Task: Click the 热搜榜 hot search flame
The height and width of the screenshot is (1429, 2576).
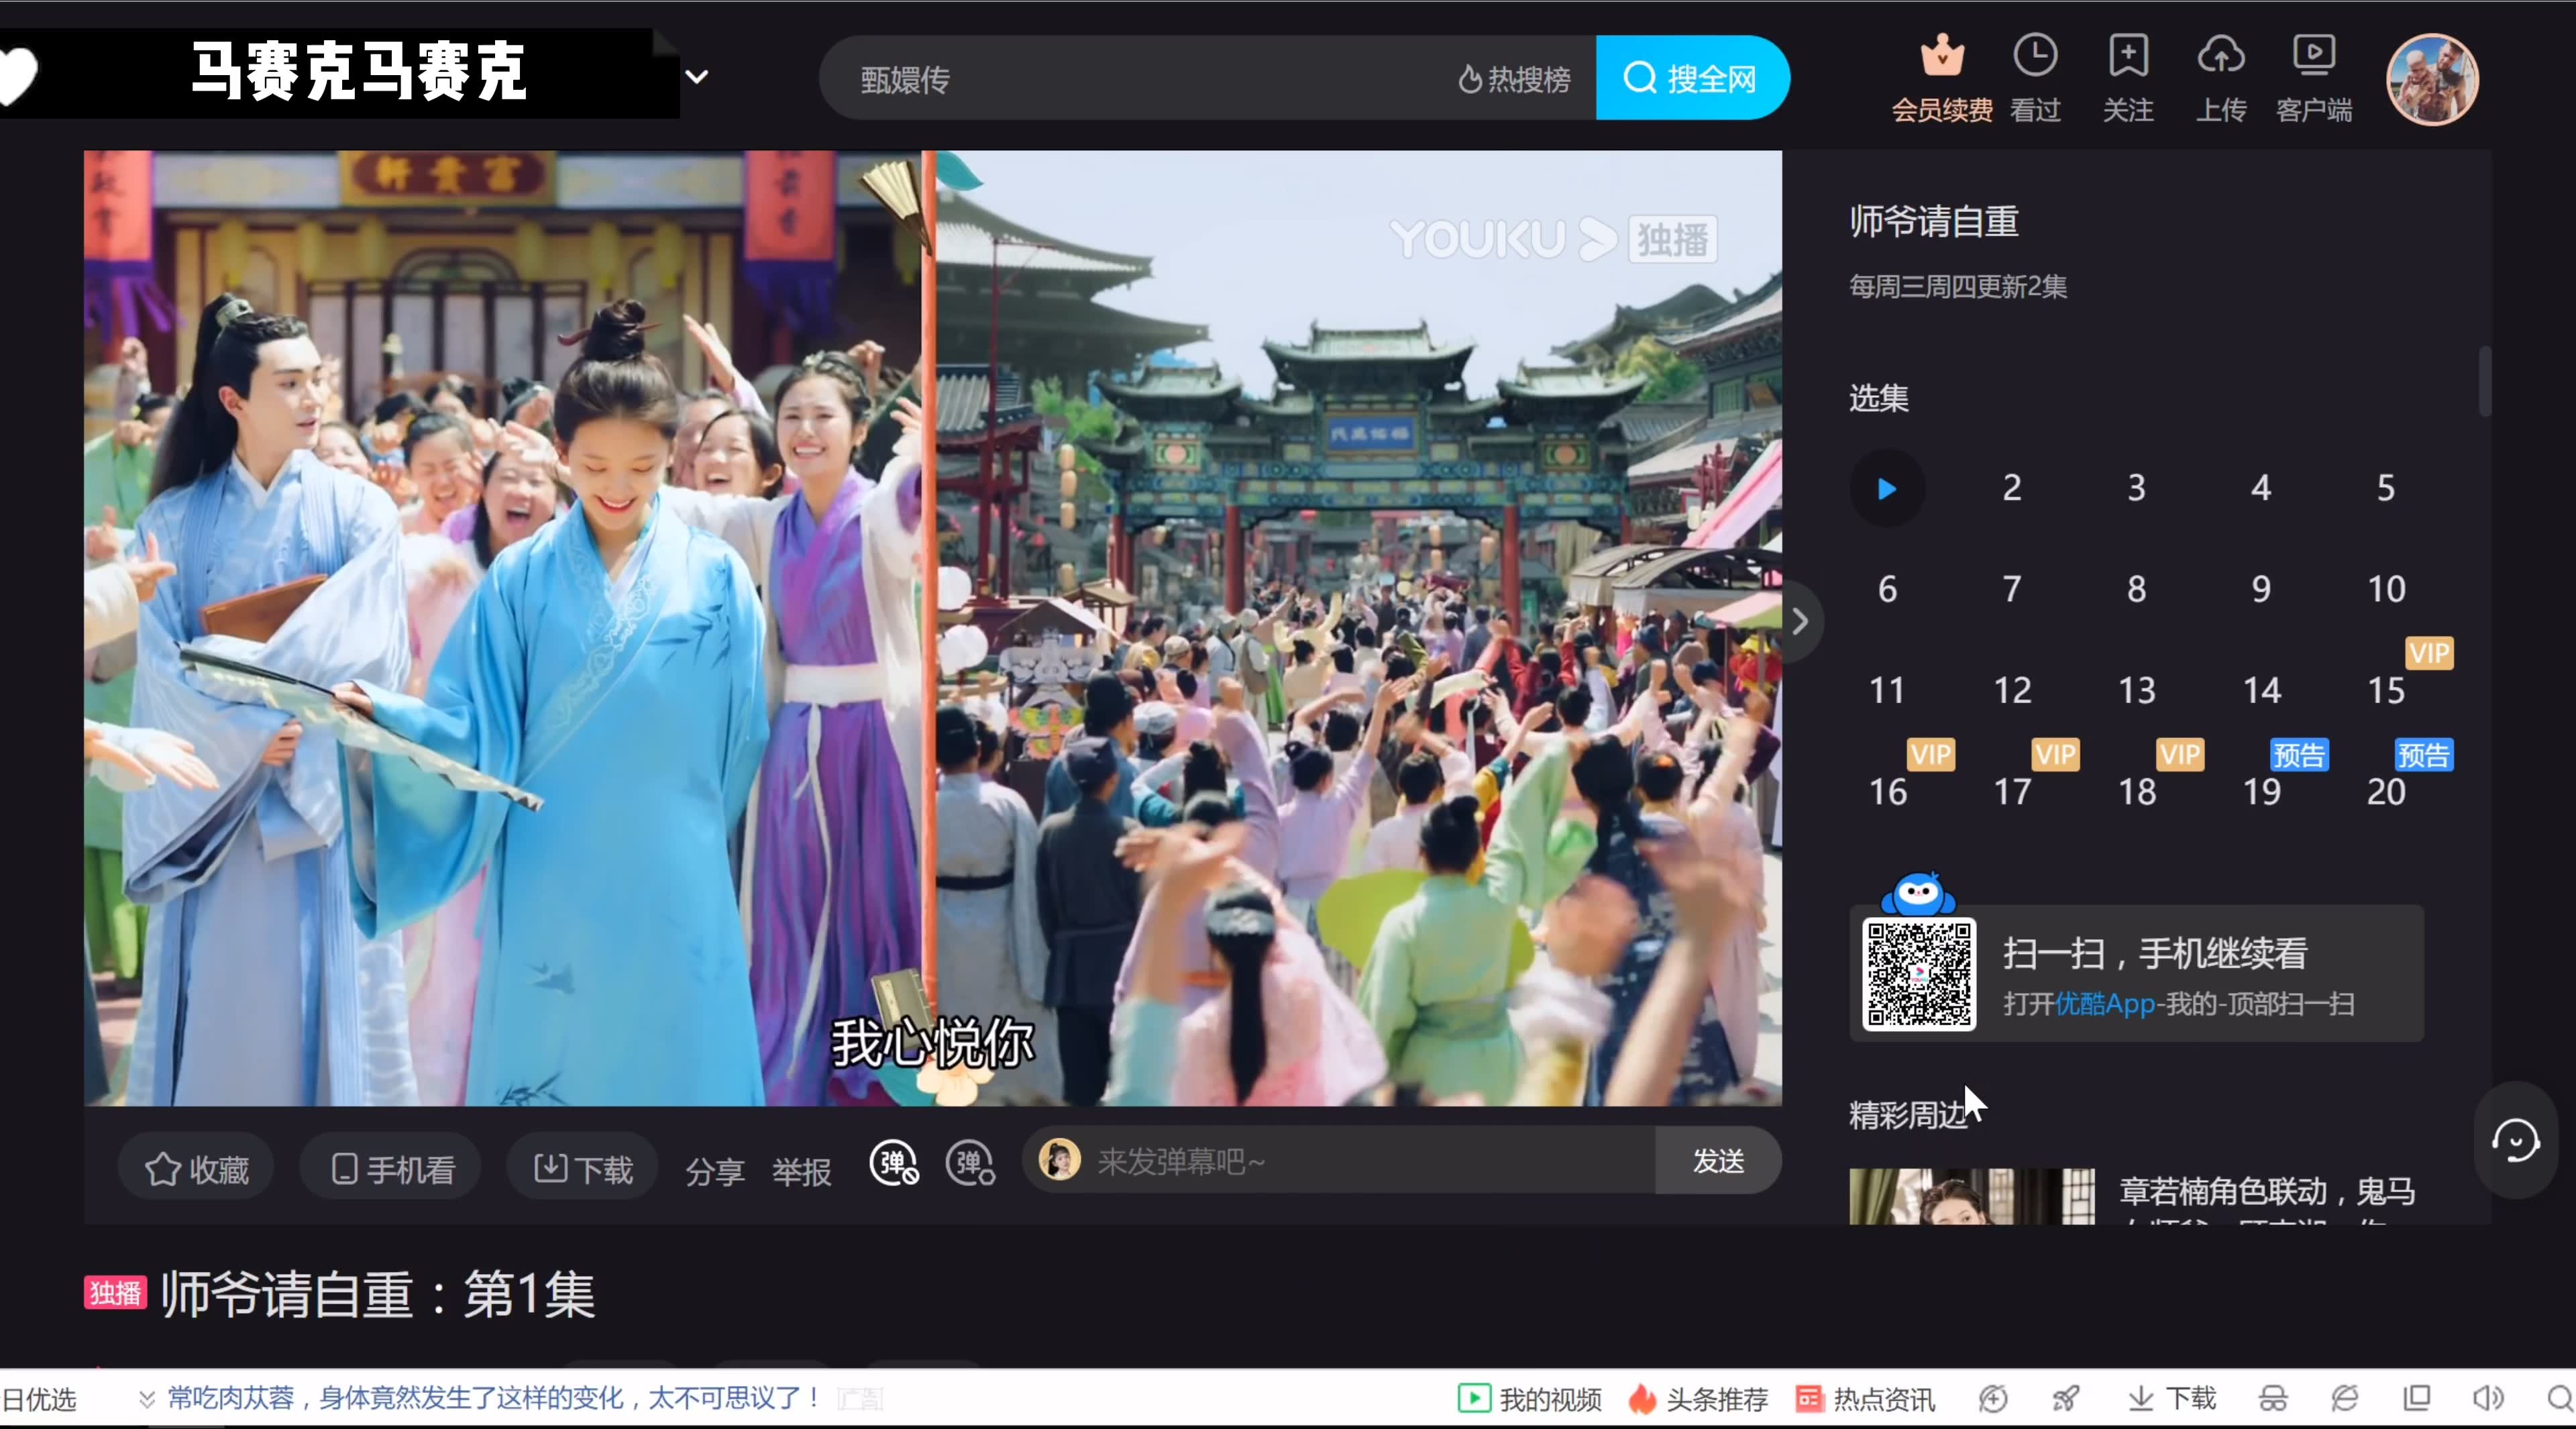Action: point(1514,79)
